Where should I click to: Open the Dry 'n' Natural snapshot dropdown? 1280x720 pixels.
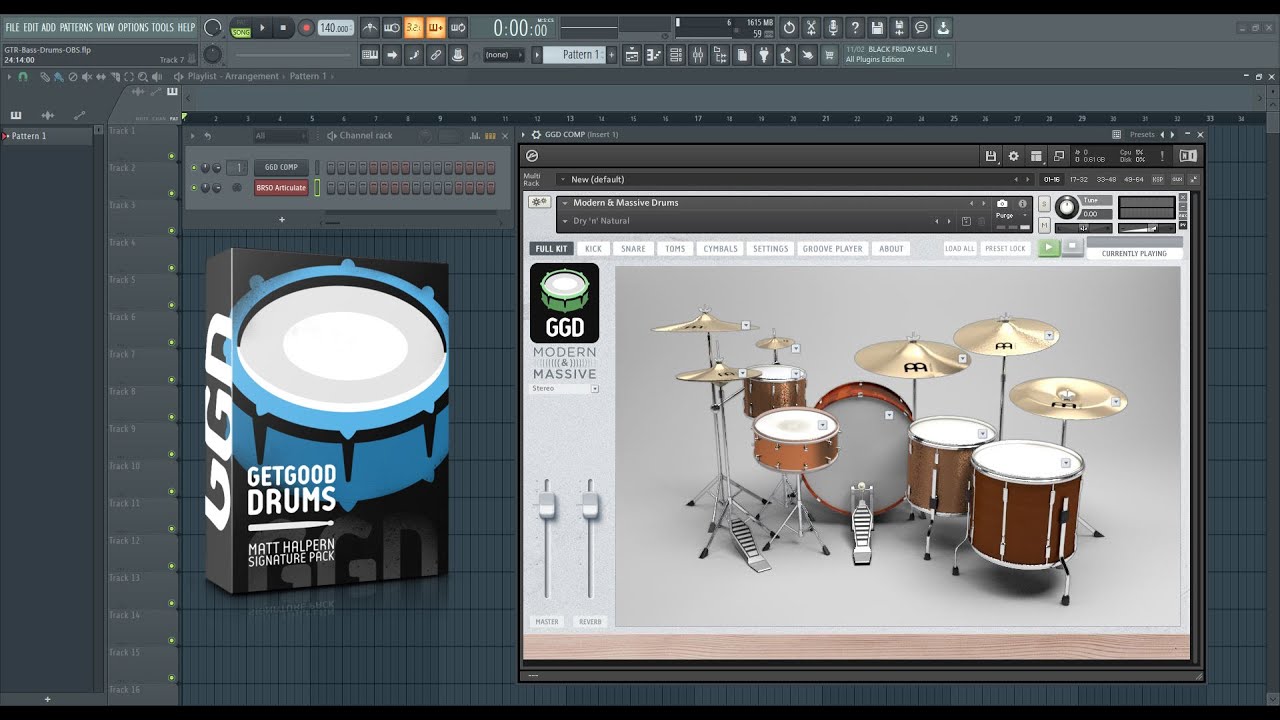(565, 221)
